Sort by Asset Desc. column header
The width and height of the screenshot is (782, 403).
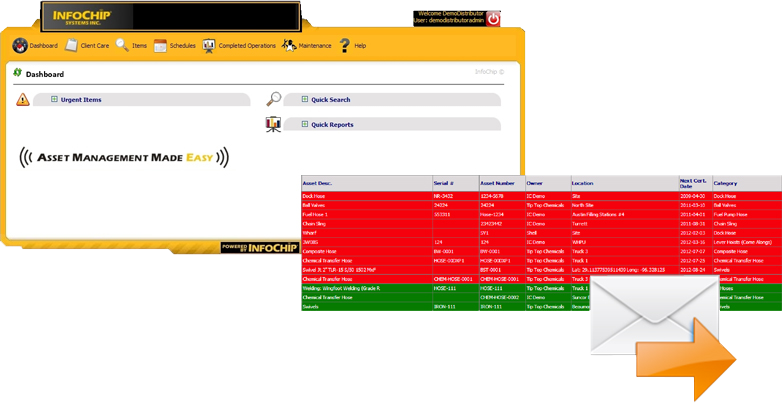pos(317,183)
